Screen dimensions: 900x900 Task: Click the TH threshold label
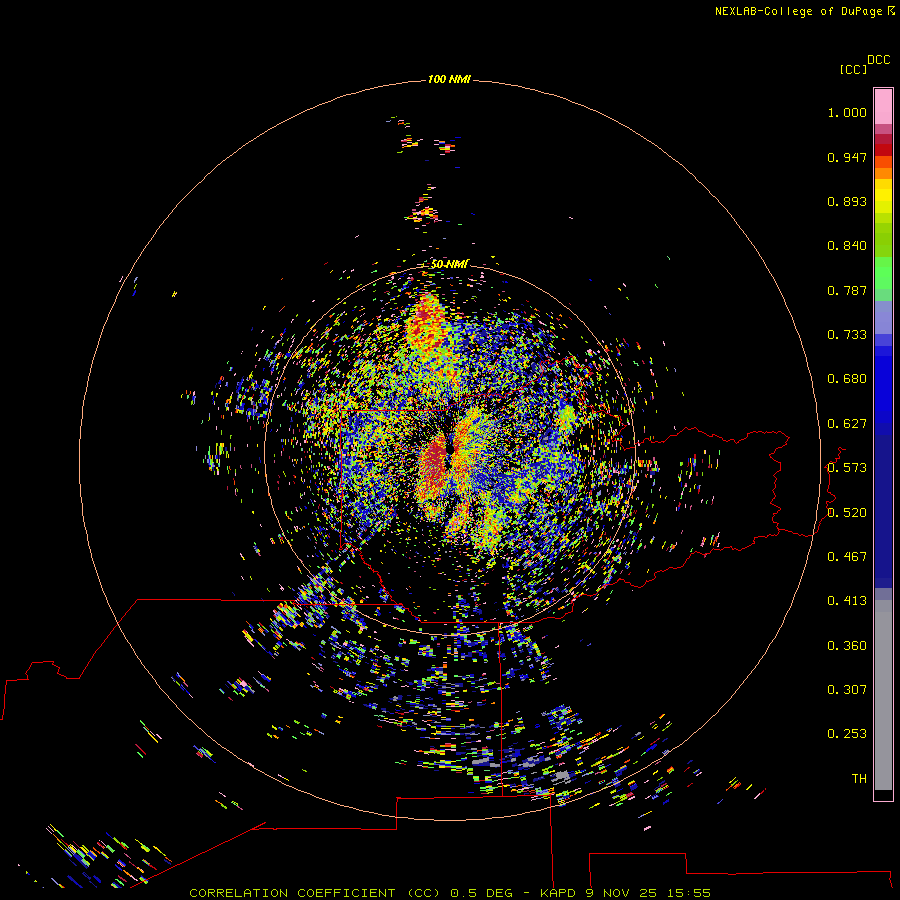[859, 779]
